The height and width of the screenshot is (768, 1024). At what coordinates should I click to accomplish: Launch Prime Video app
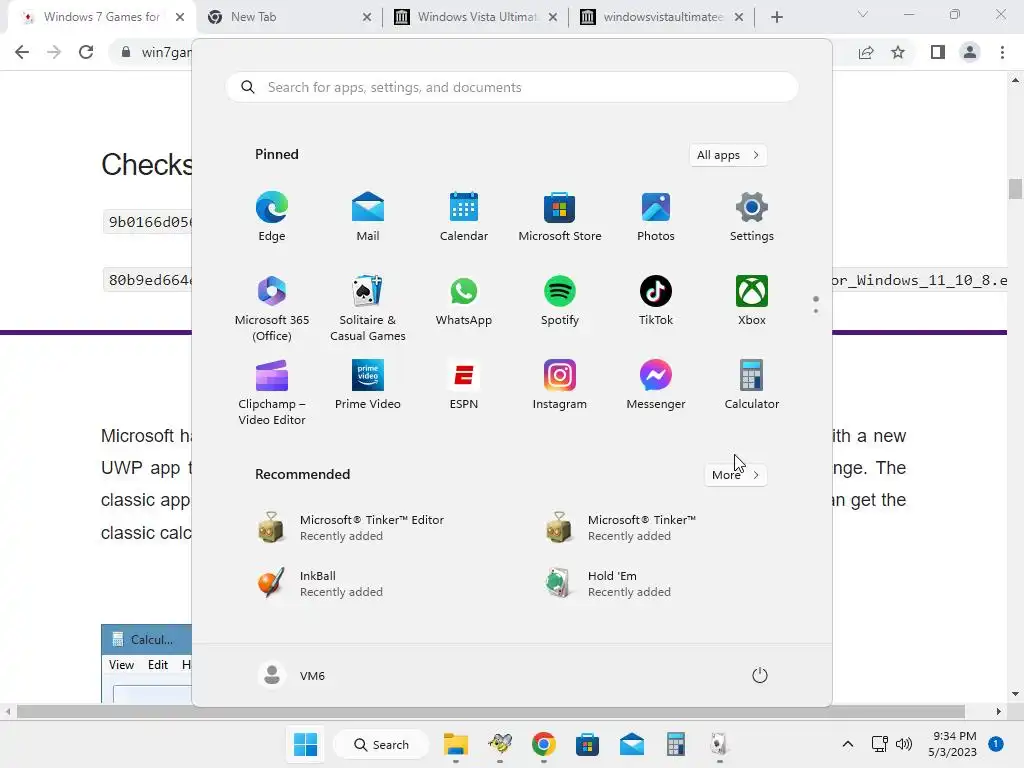pyautogui.click(x=368, y=385)
